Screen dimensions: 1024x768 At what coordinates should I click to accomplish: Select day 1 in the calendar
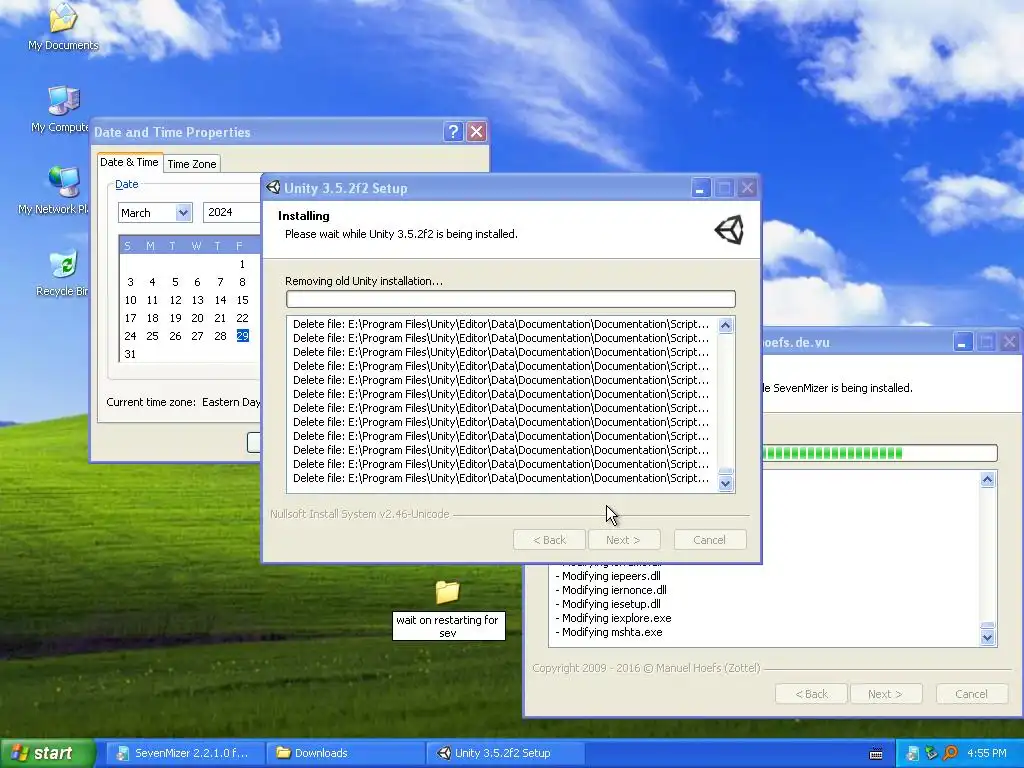pyautogui.click(x=242, y=264)
